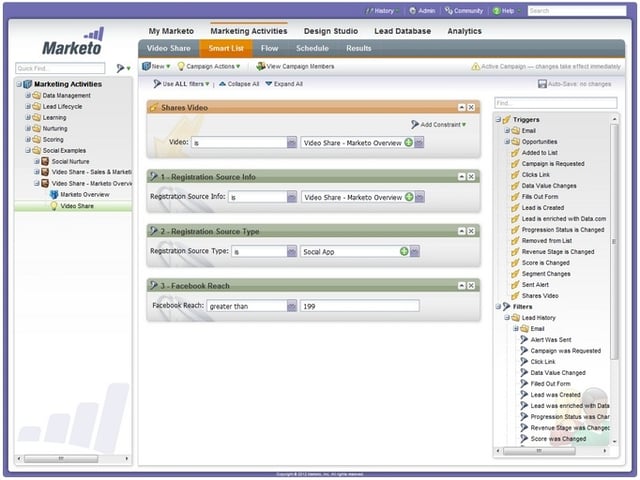The width and height of the screenshot is (640, 480).
Task: Select the Lead was Created filter
Action: coord(555,395)
